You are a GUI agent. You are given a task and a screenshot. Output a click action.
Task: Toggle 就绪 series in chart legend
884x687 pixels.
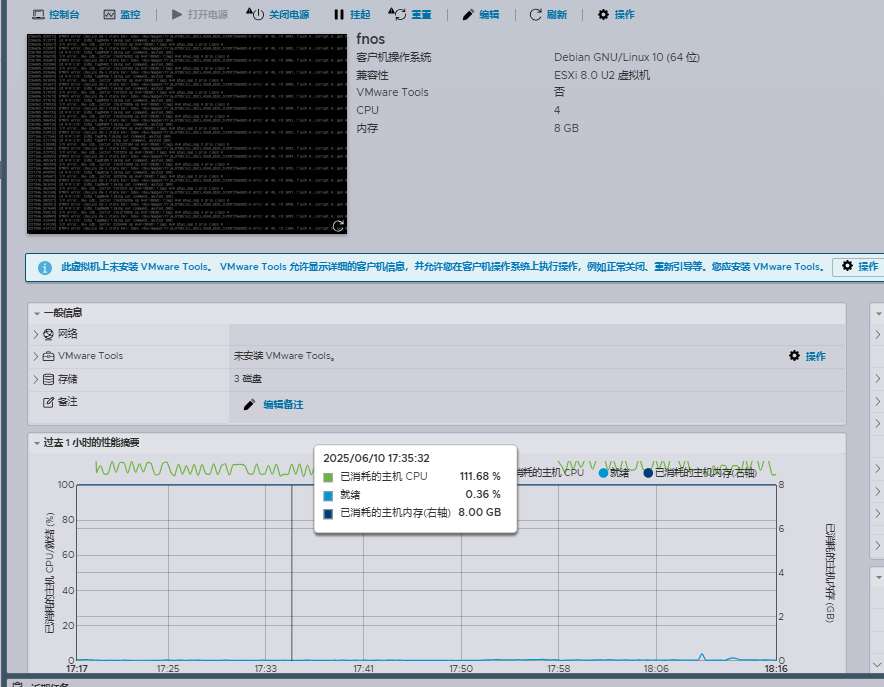tap(603, 472)
